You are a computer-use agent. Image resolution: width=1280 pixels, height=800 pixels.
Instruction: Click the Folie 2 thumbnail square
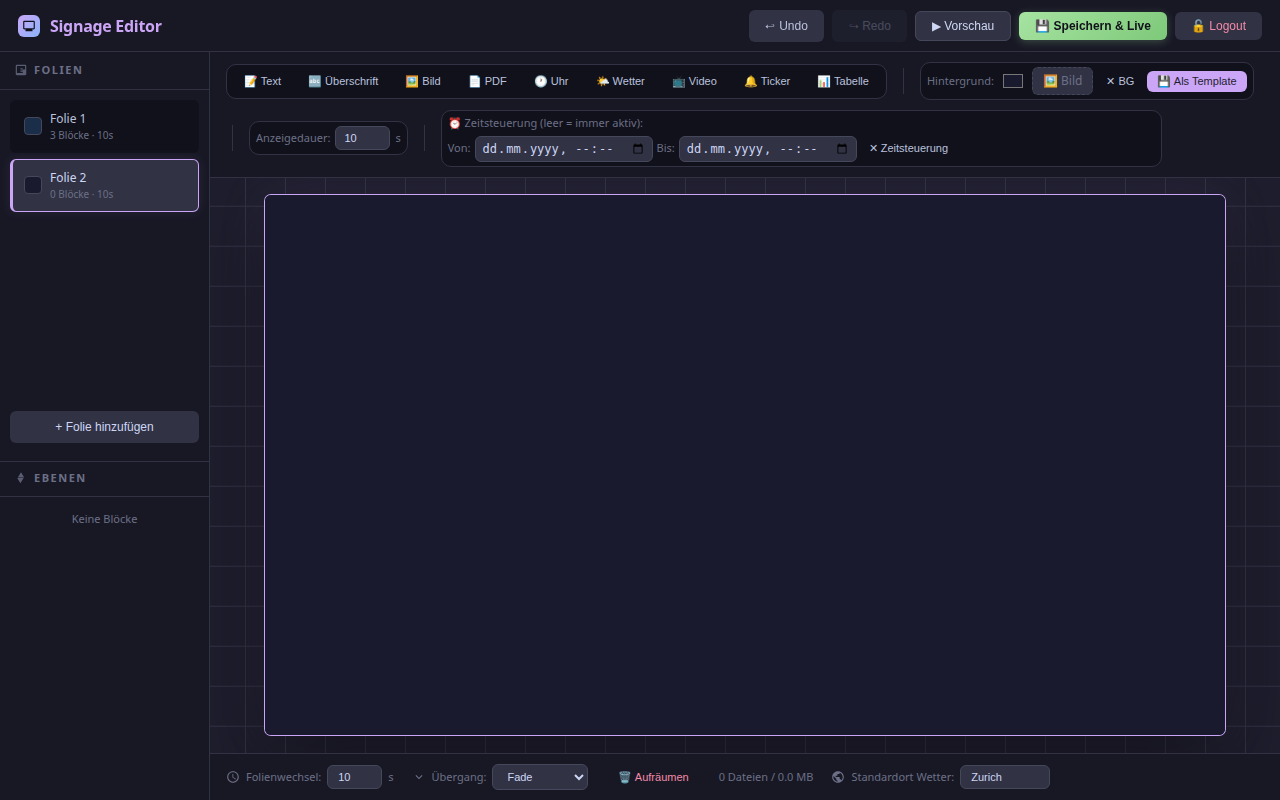coord(33,185)
